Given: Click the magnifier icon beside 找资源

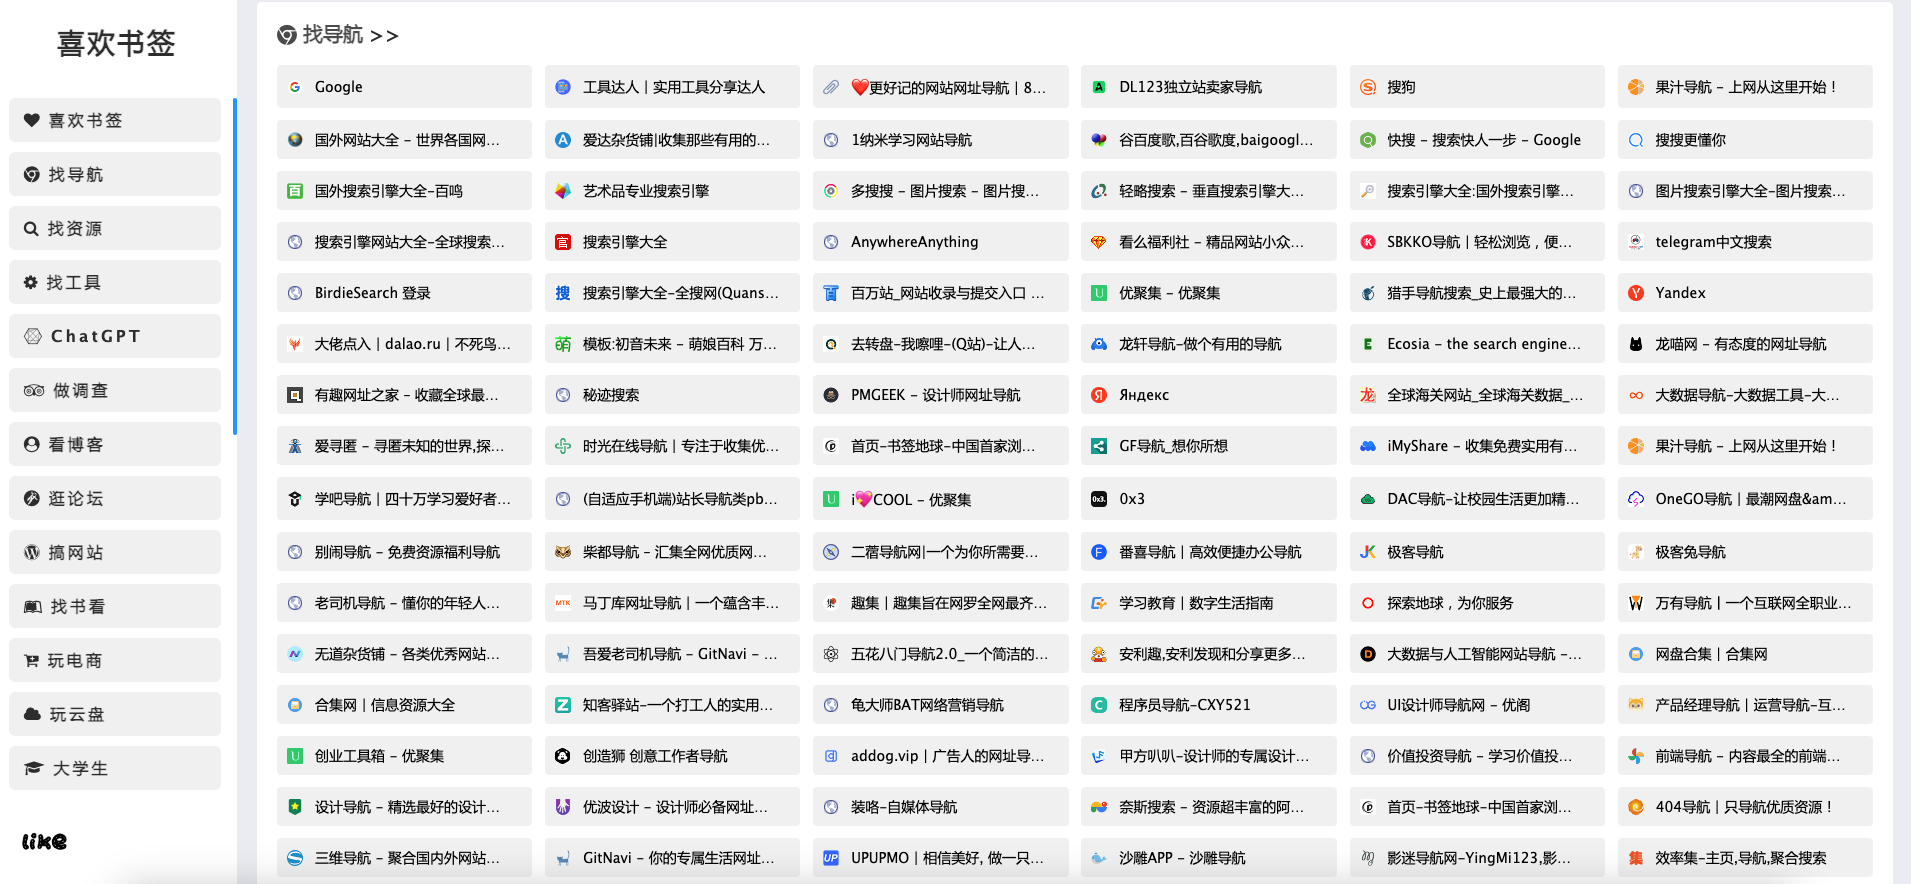Looking at the screenshot, I should coord(31,228).
